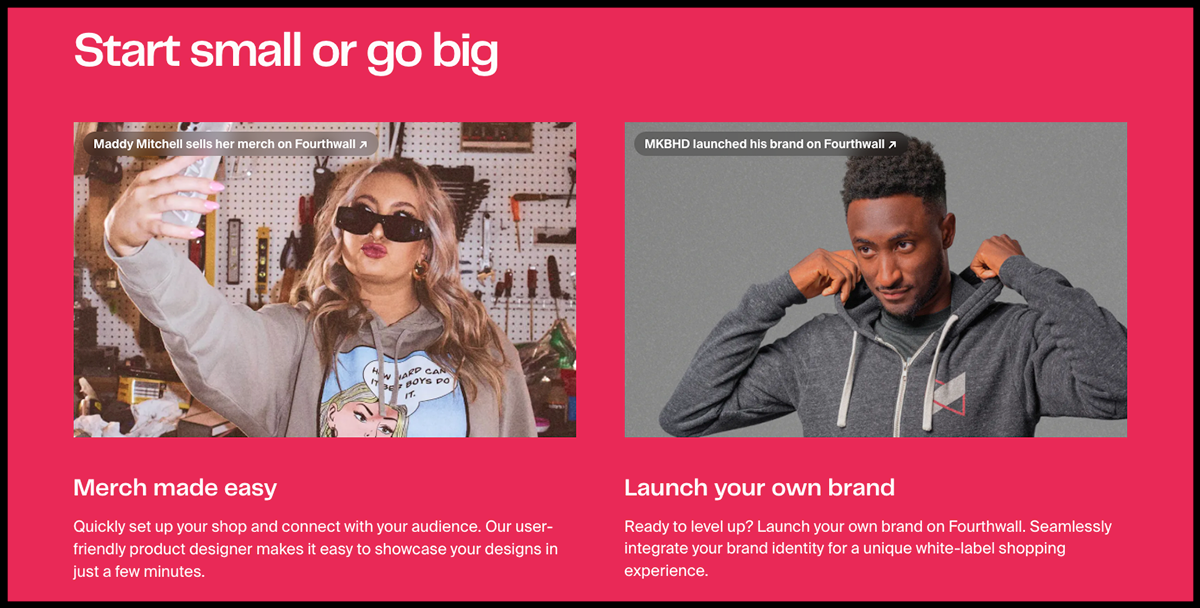
Task: Open the MKBHD launched his brand badge
Action: [770, 144]
